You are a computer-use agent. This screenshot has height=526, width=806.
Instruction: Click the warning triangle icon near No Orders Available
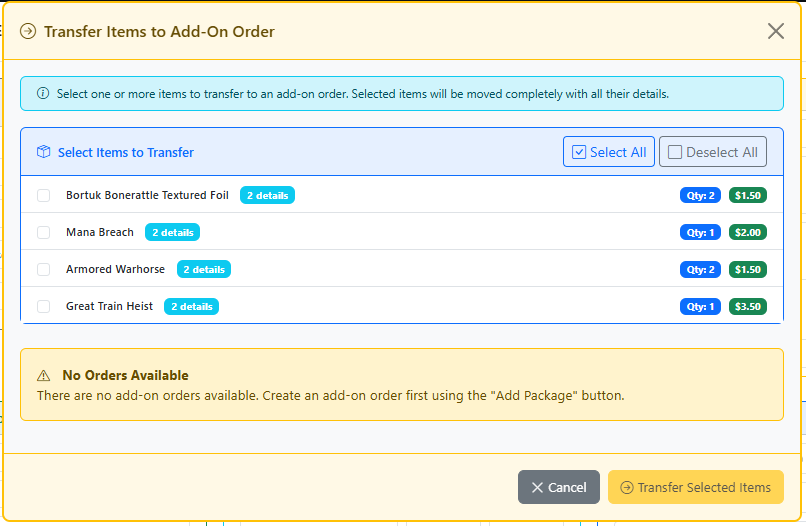point(44,376)
